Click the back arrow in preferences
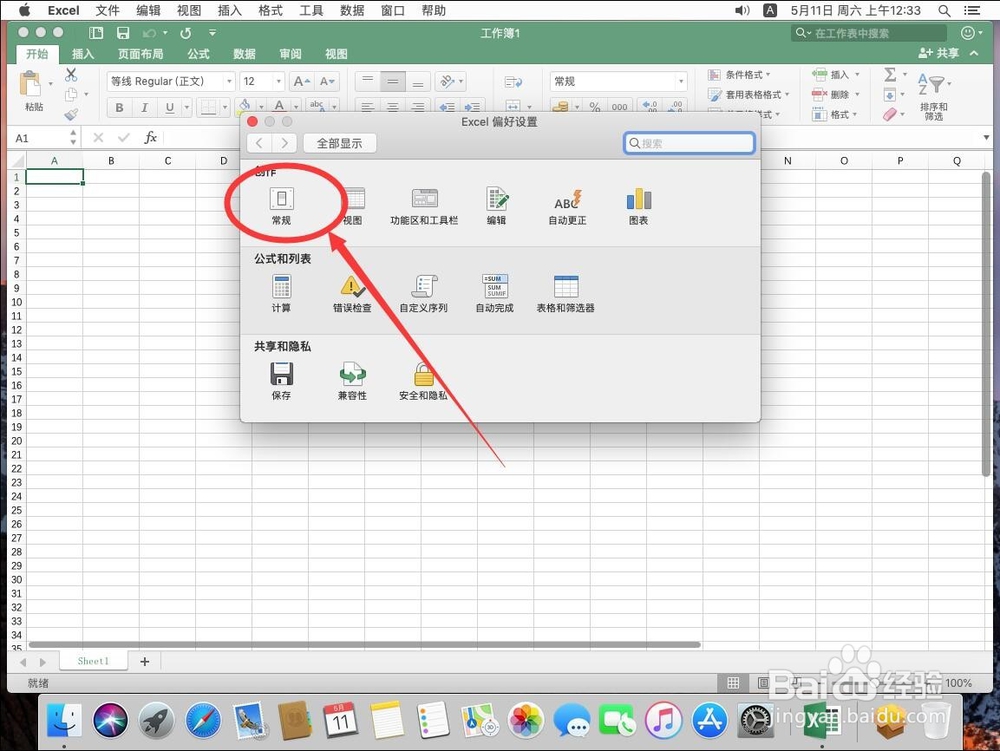Screen dimensions: 1000x751 [x=259, y=143]
